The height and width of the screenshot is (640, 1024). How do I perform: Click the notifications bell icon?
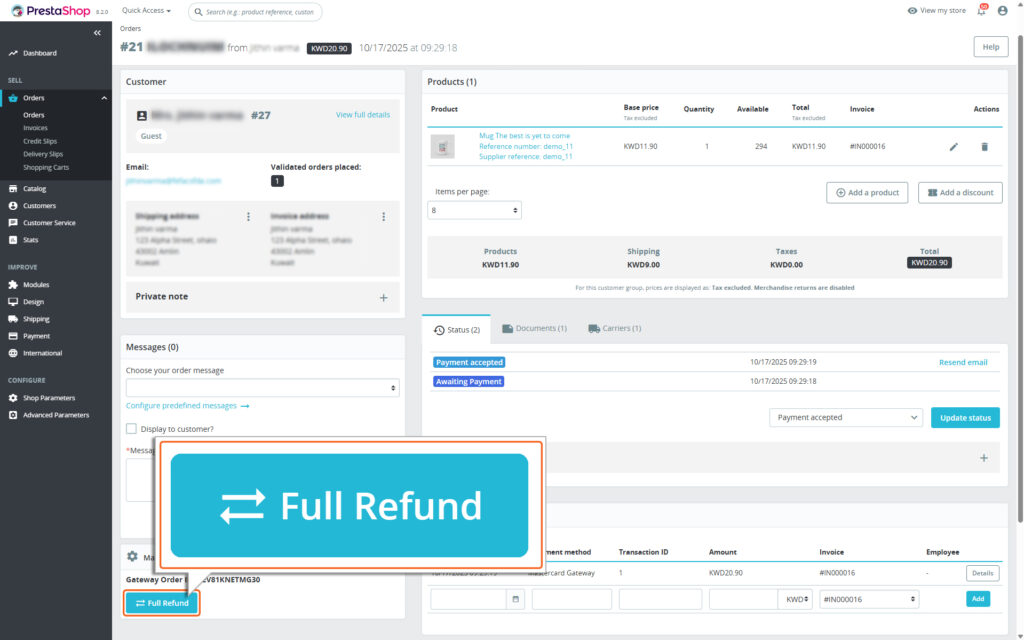[x=980, y=10]
